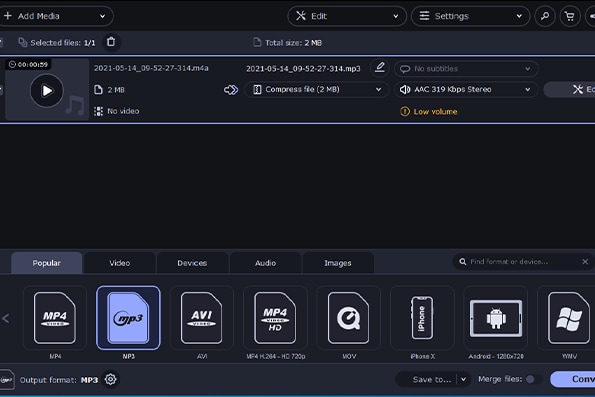Screen dimensions: 595x397
Task: Open AAC 319 Kbps Stereo audio dropdown
Action: coord(466,90)
